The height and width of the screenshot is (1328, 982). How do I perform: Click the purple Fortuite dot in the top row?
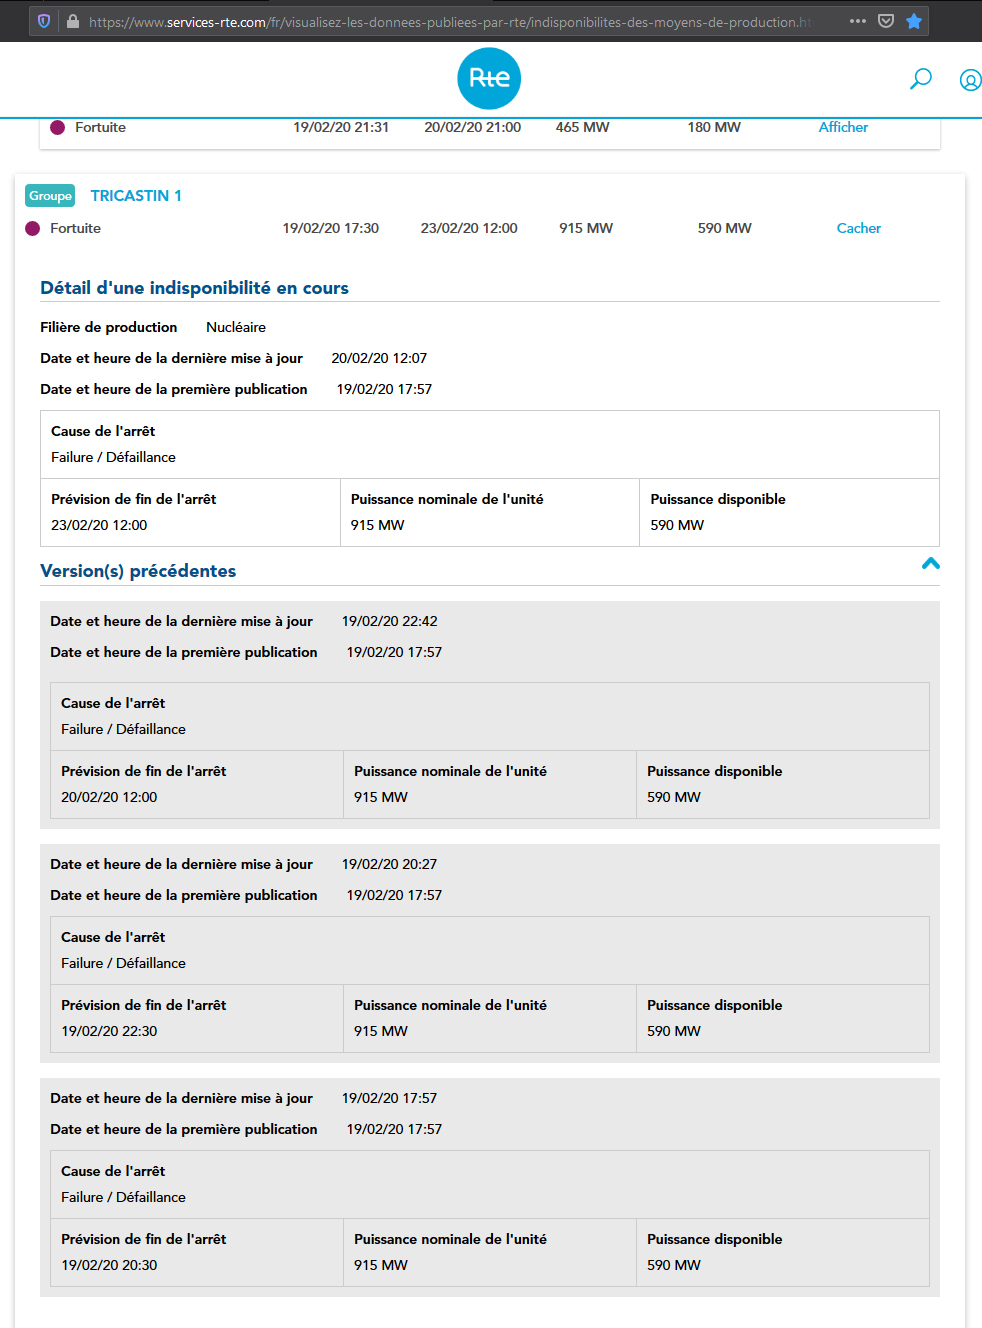[57, 127]
